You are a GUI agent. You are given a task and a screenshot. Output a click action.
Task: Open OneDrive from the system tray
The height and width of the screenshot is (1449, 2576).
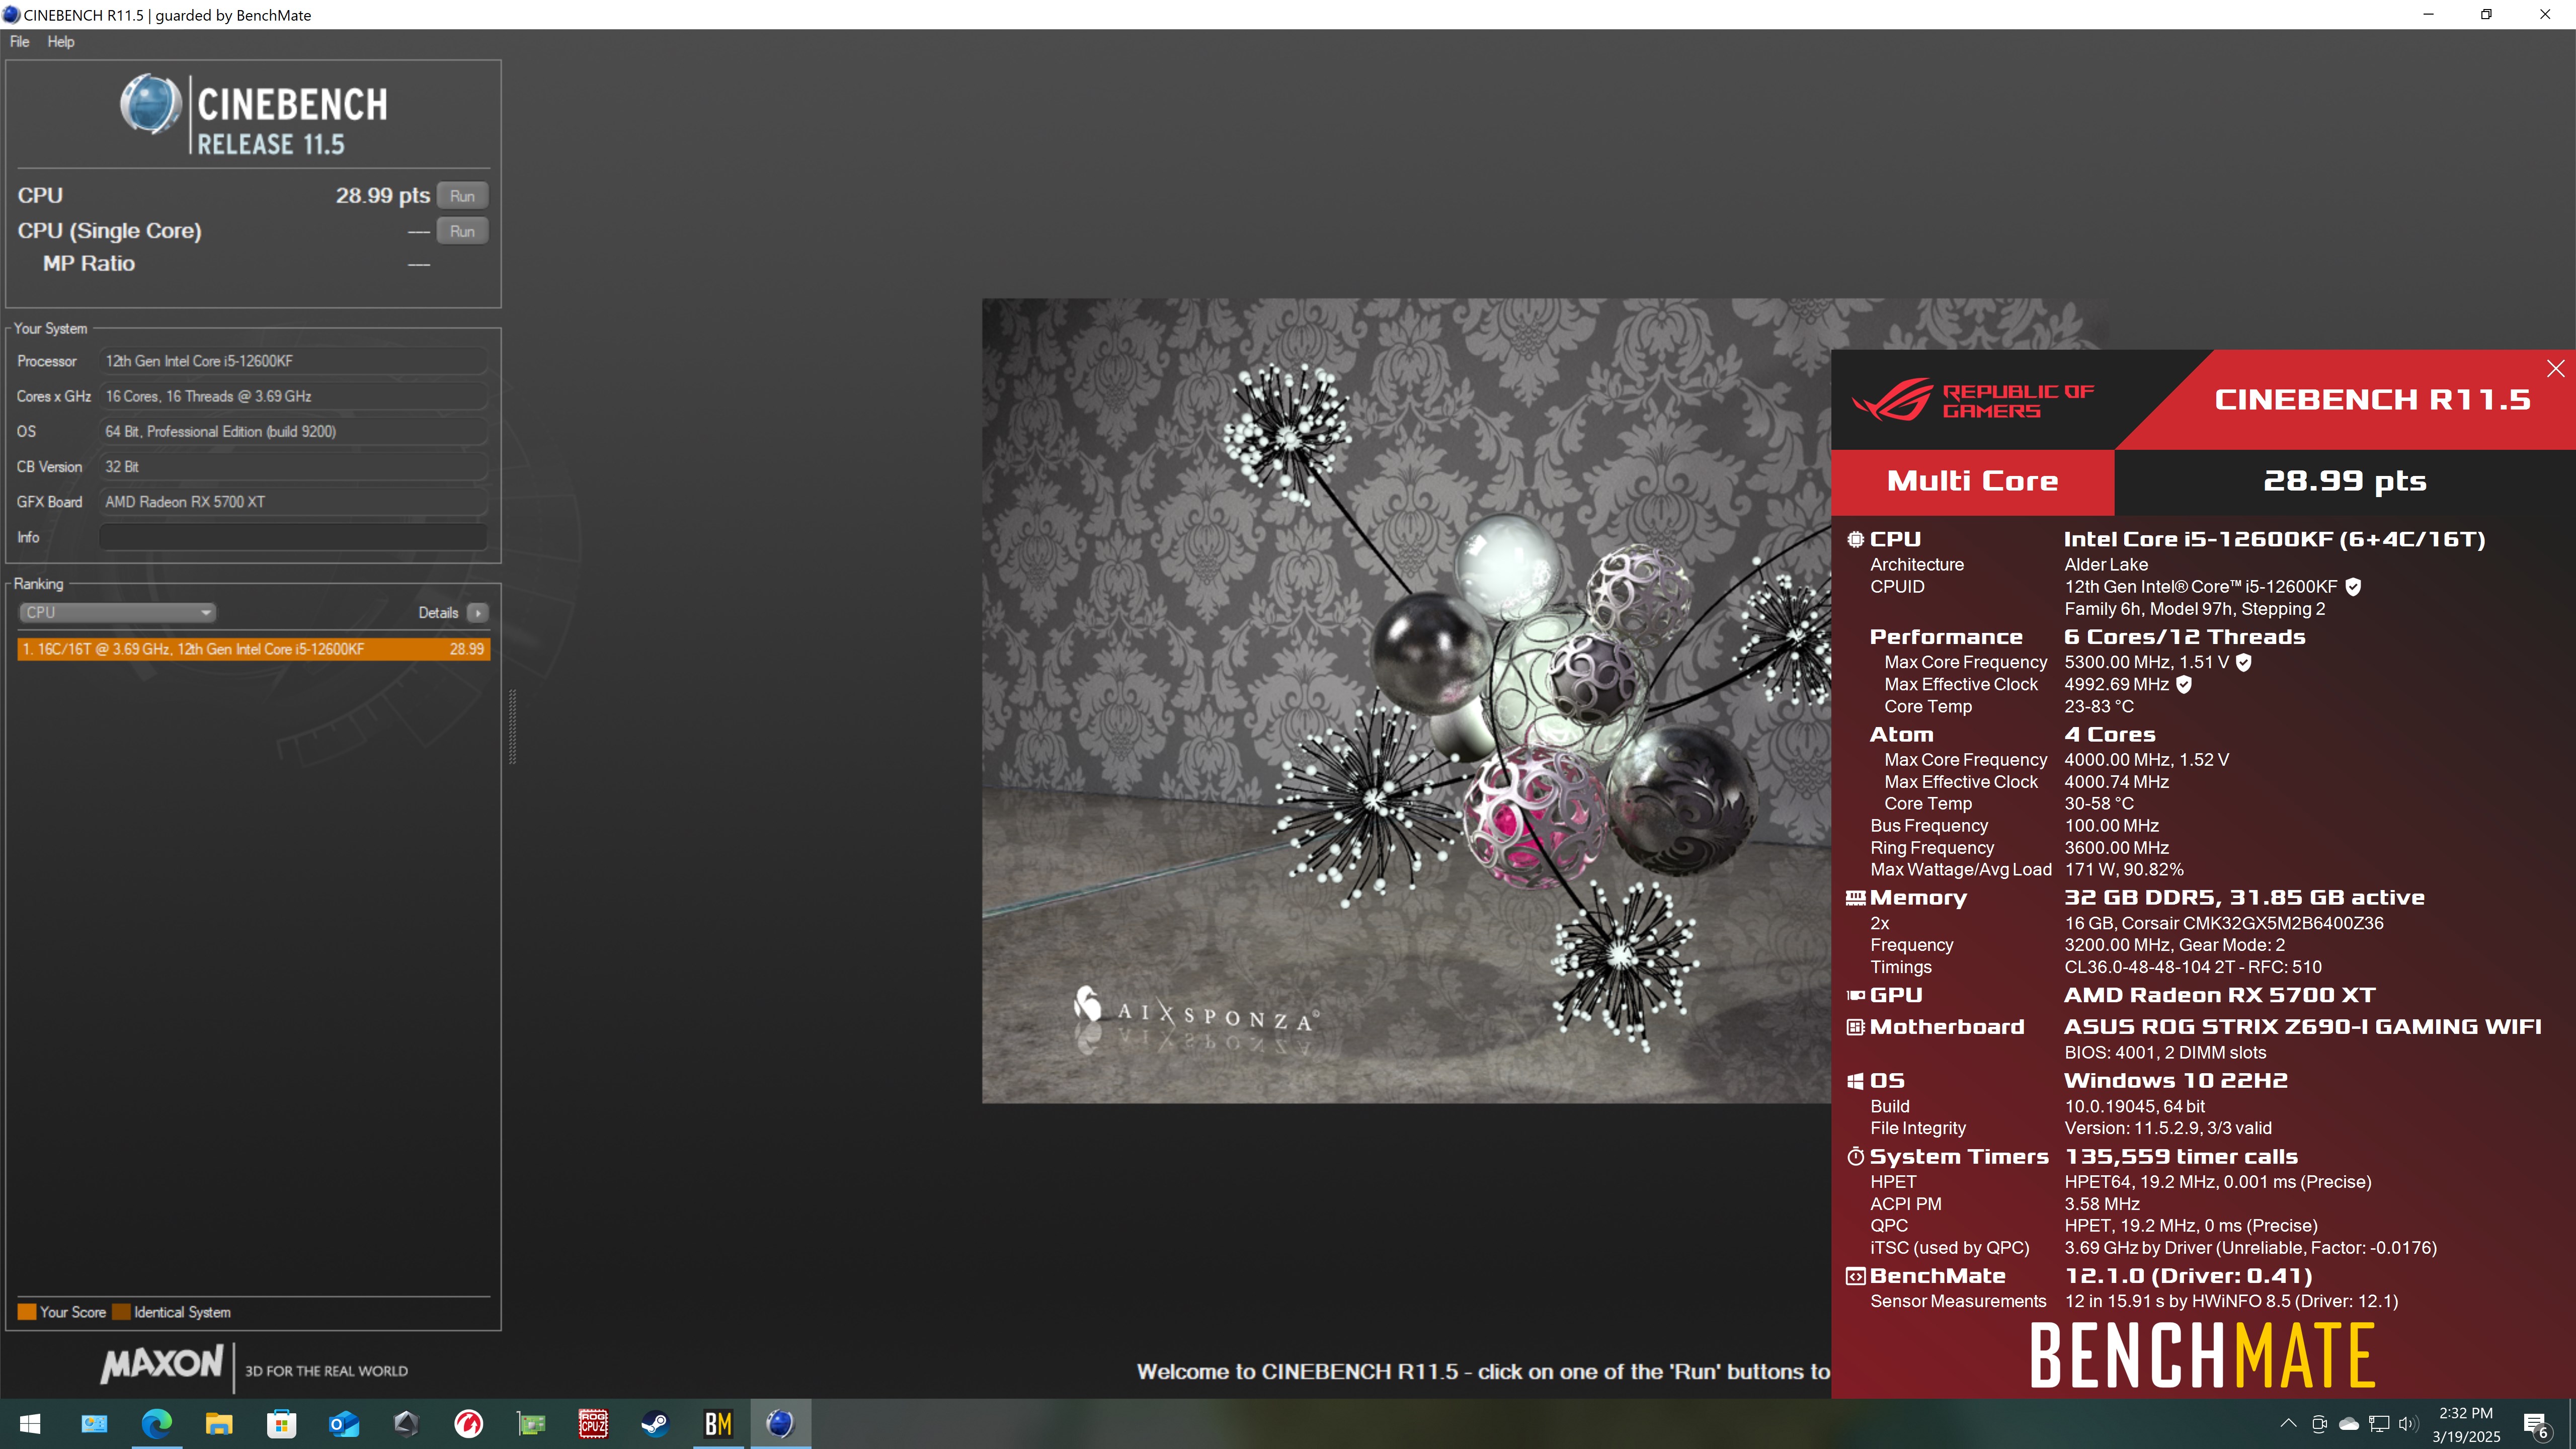click(2349, 1424)
